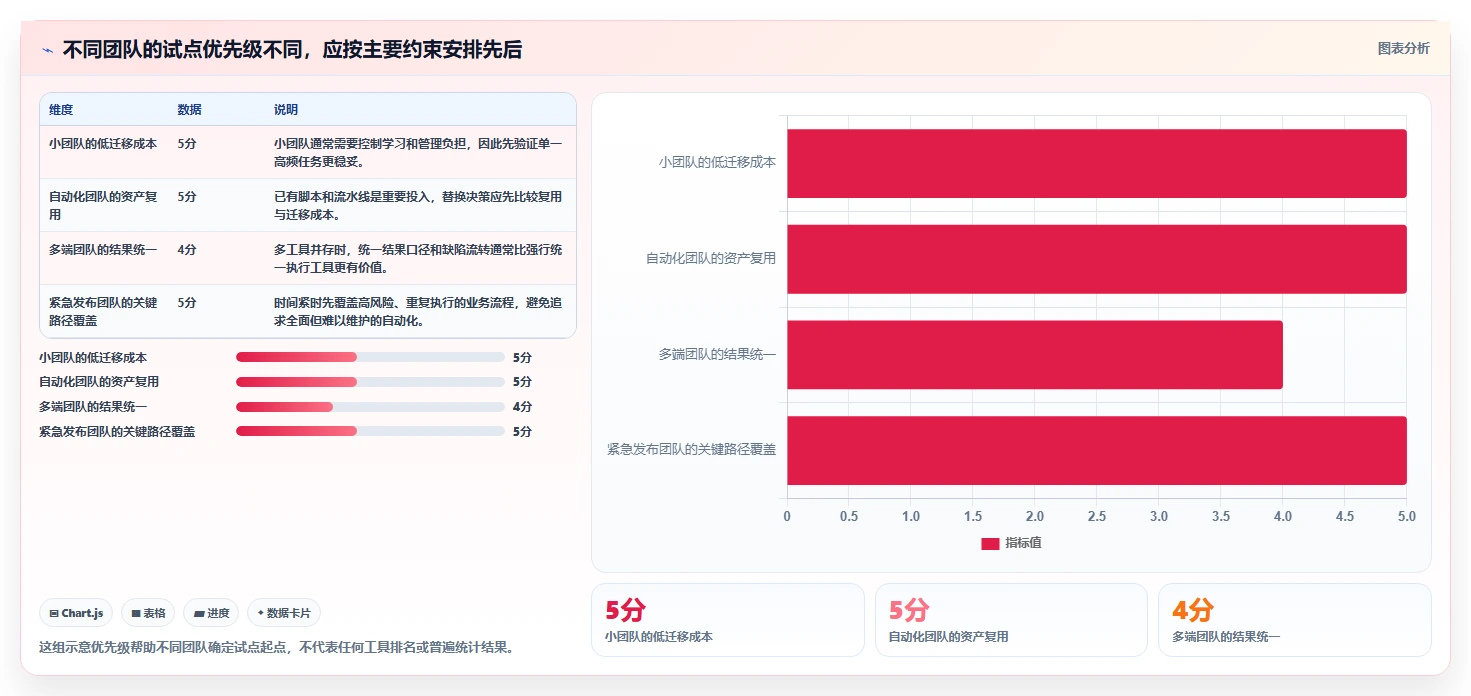
Task: Click the chart bar for 多端团队的结果统一
Action: 1035,355
